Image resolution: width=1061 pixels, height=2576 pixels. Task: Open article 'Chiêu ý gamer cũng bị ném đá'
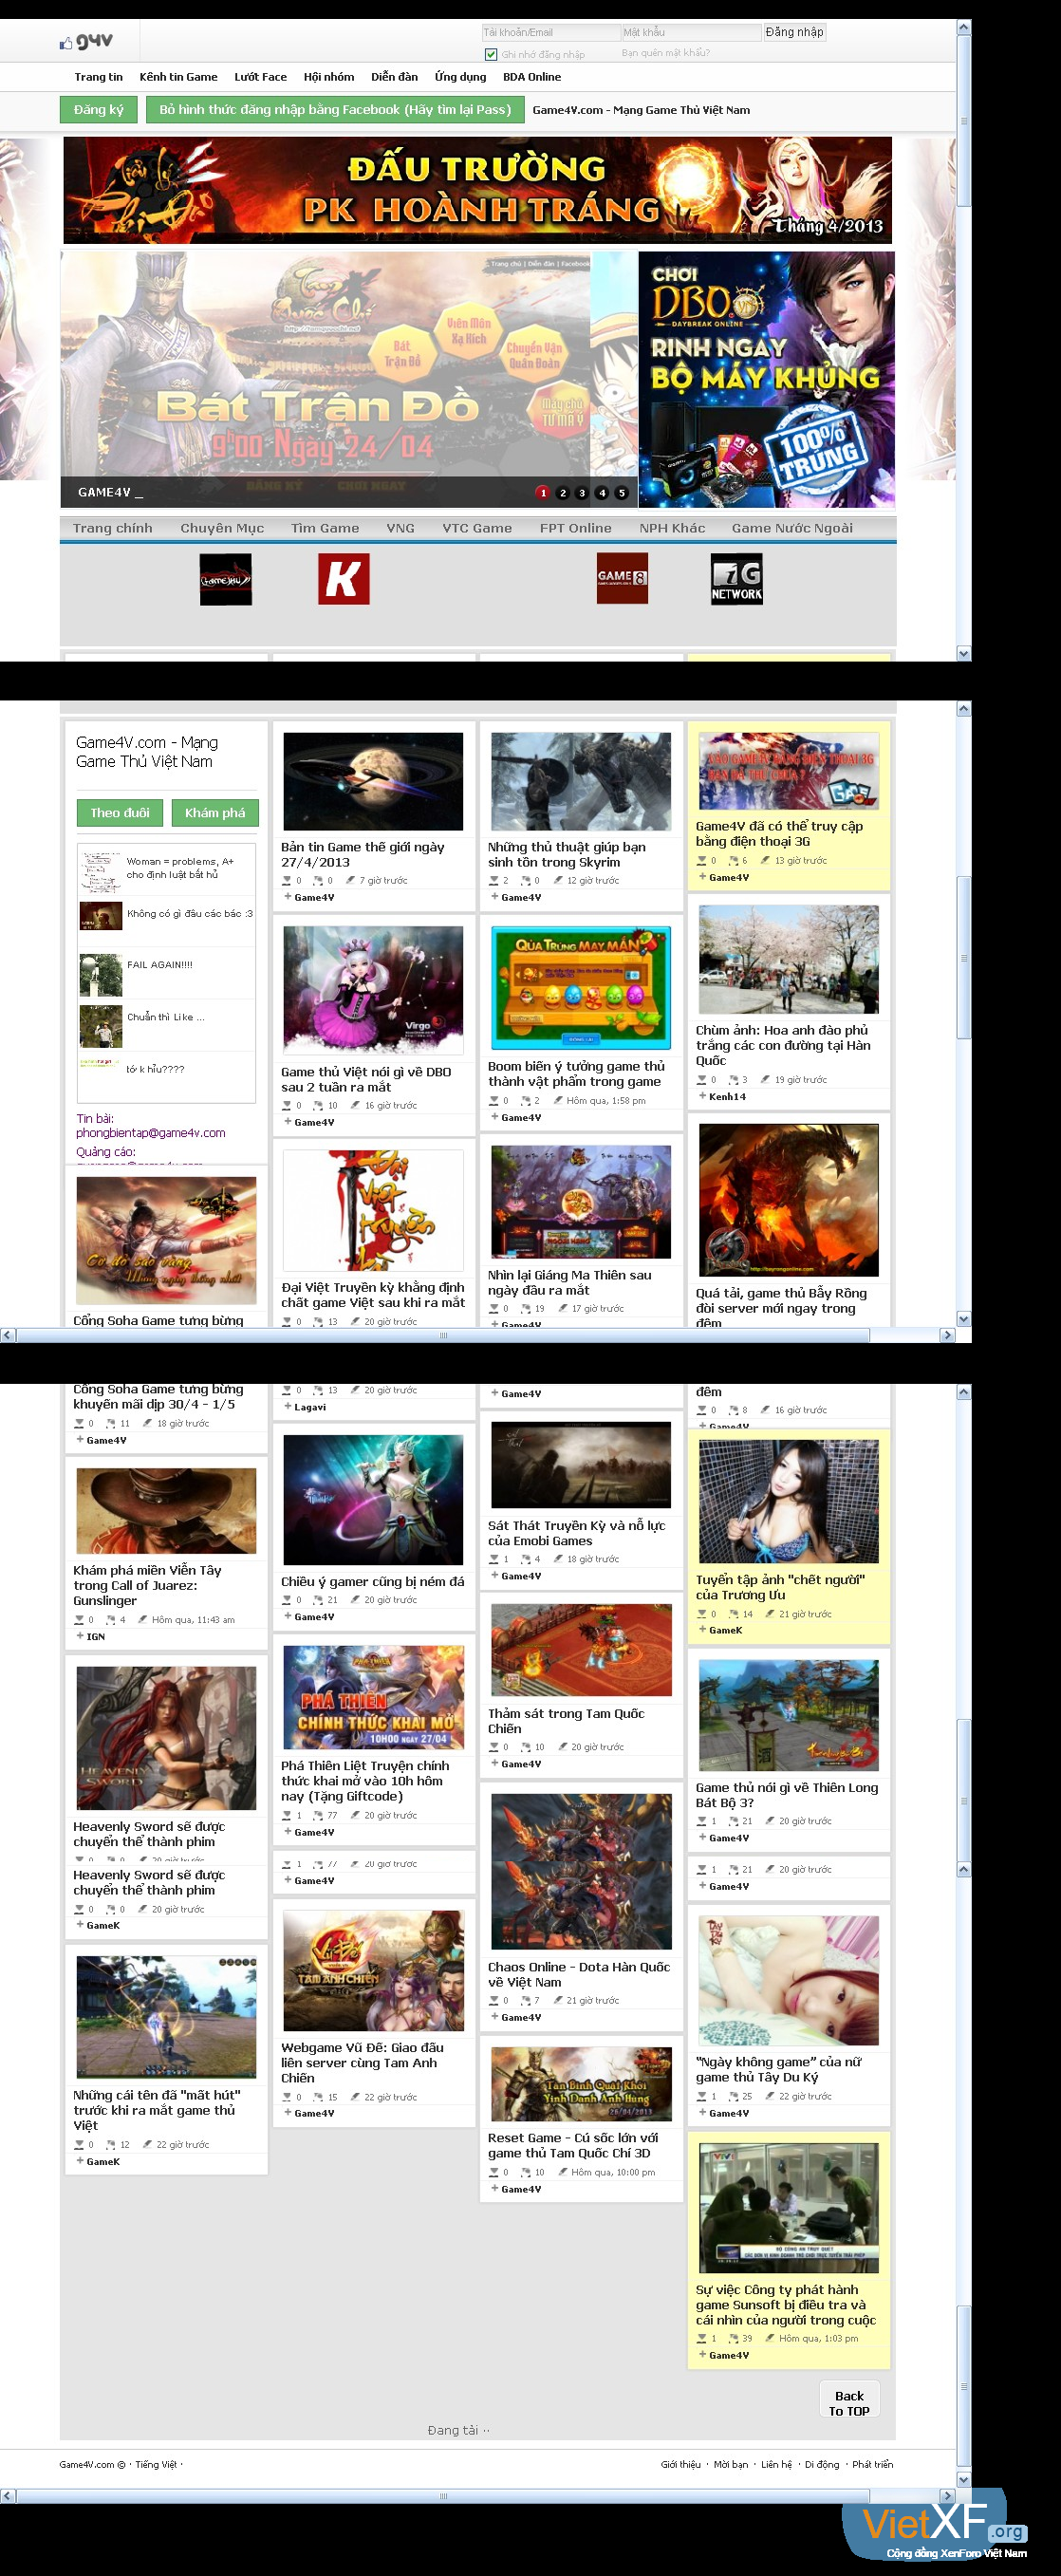(373, 1581)
